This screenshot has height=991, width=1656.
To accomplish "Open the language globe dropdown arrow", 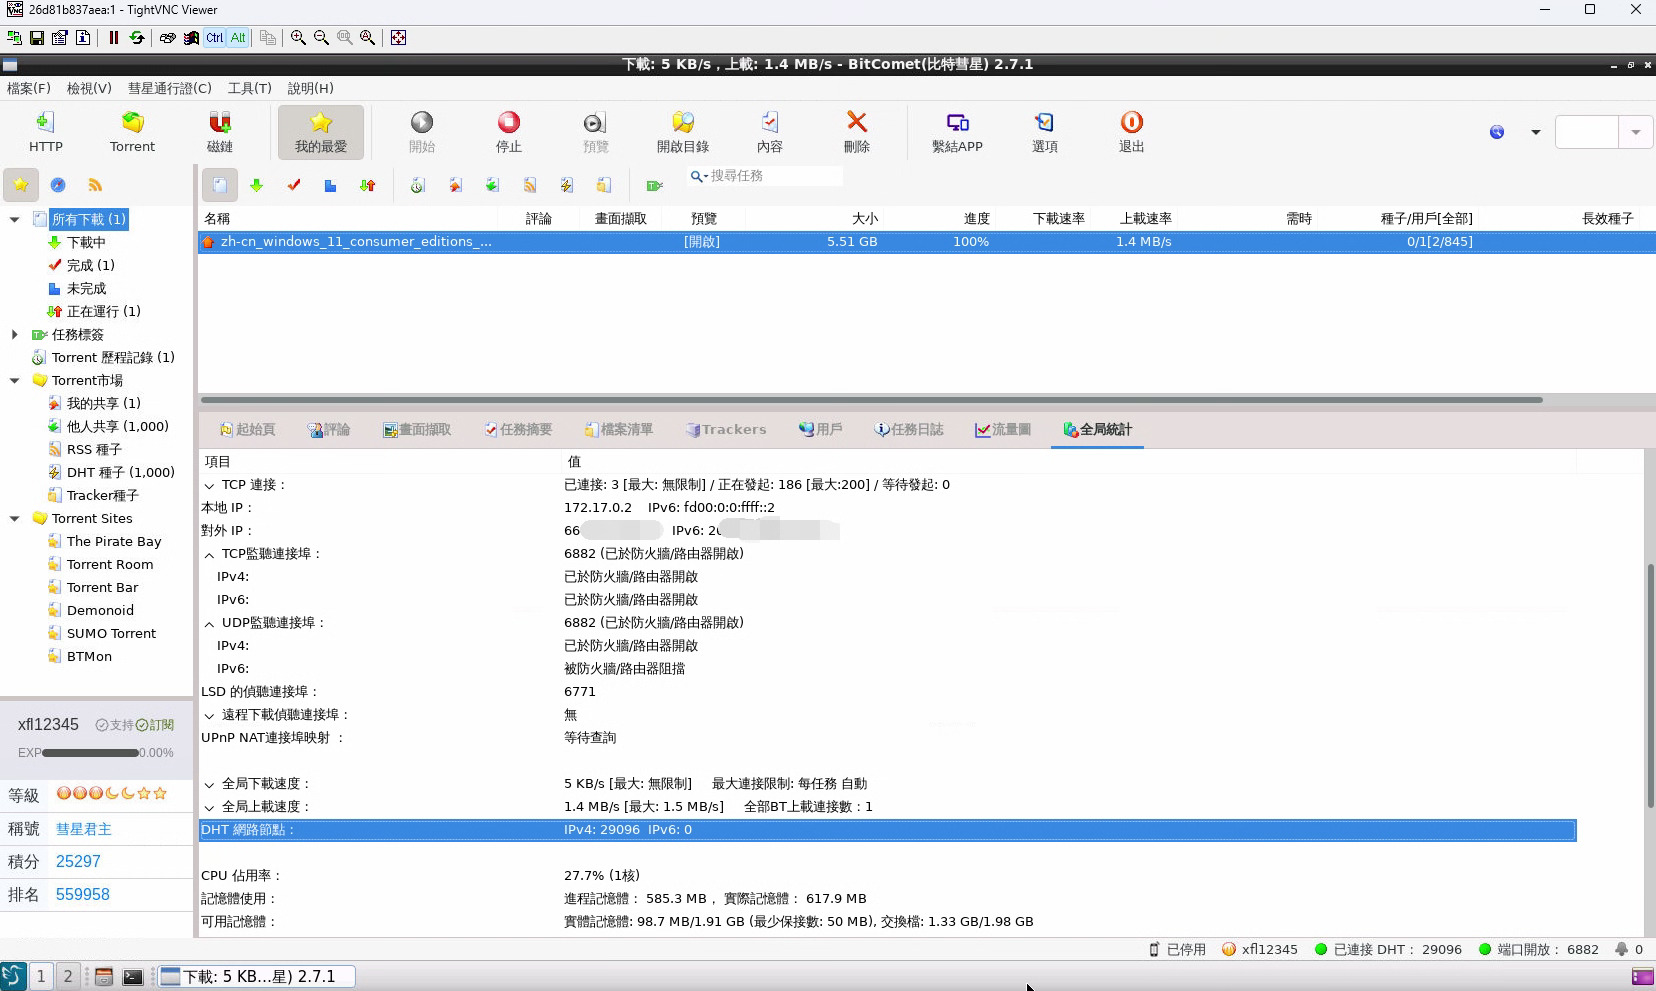I will tap(1535, 132).
